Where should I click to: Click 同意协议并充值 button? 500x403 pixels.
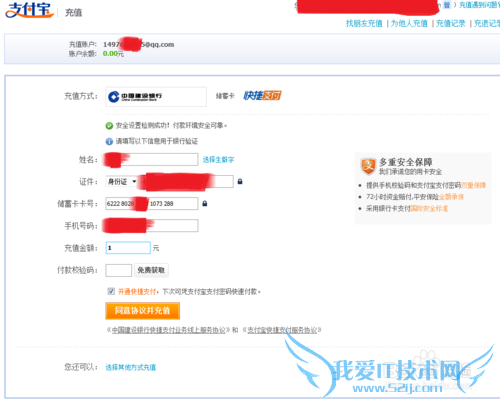tap(143, 311)
